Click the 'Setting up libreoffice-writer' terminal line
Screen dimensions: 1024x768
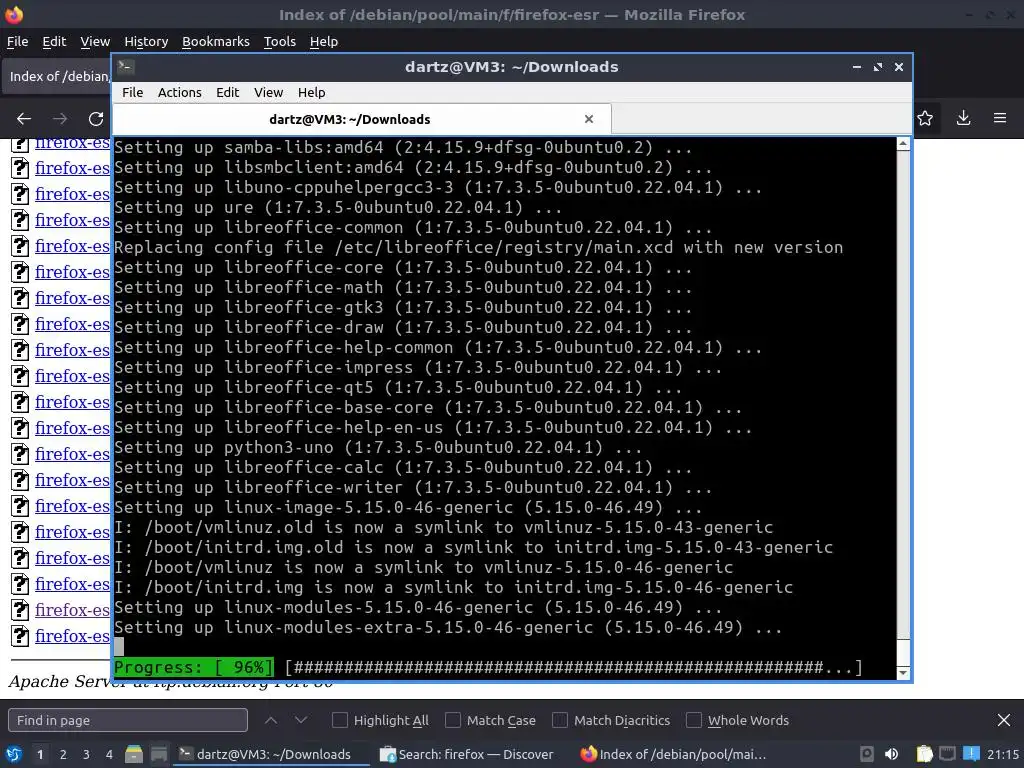coord(413,487)
